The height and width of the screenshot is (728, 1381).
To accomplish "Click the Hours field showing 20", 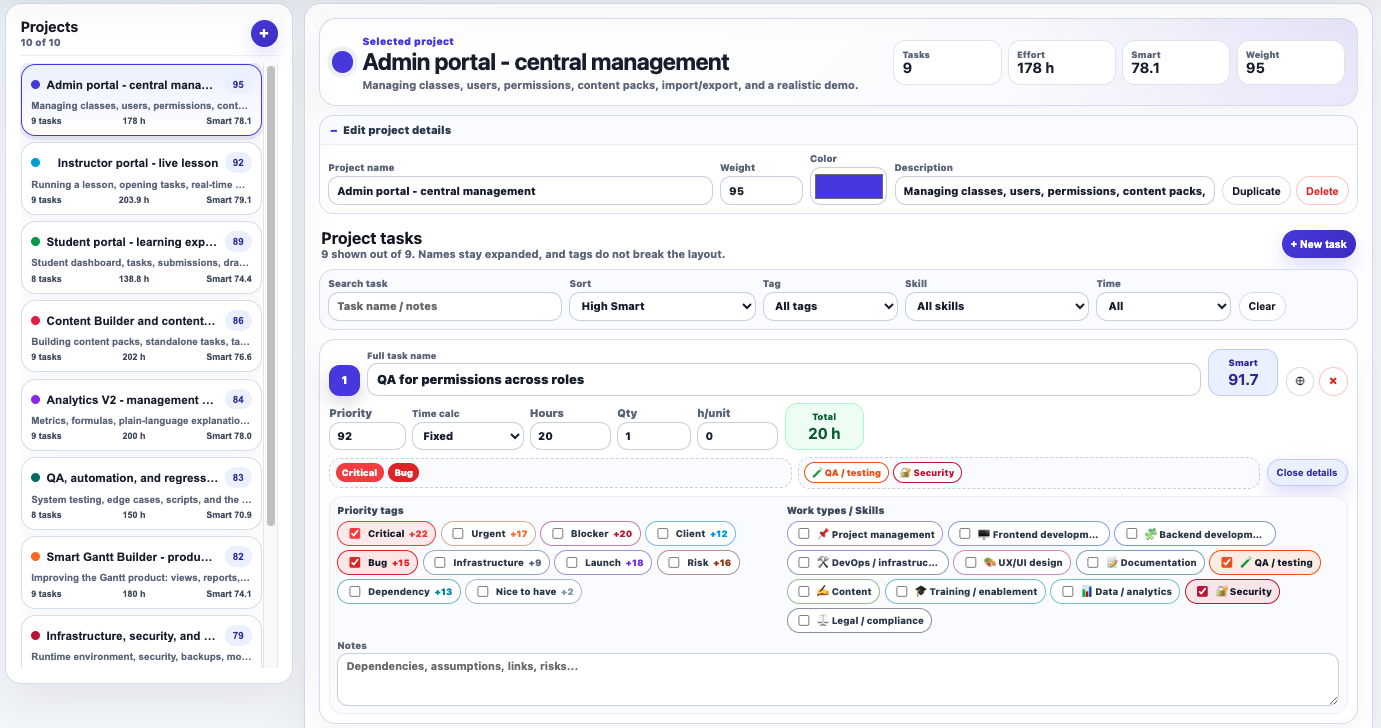I will click(570, 436).
